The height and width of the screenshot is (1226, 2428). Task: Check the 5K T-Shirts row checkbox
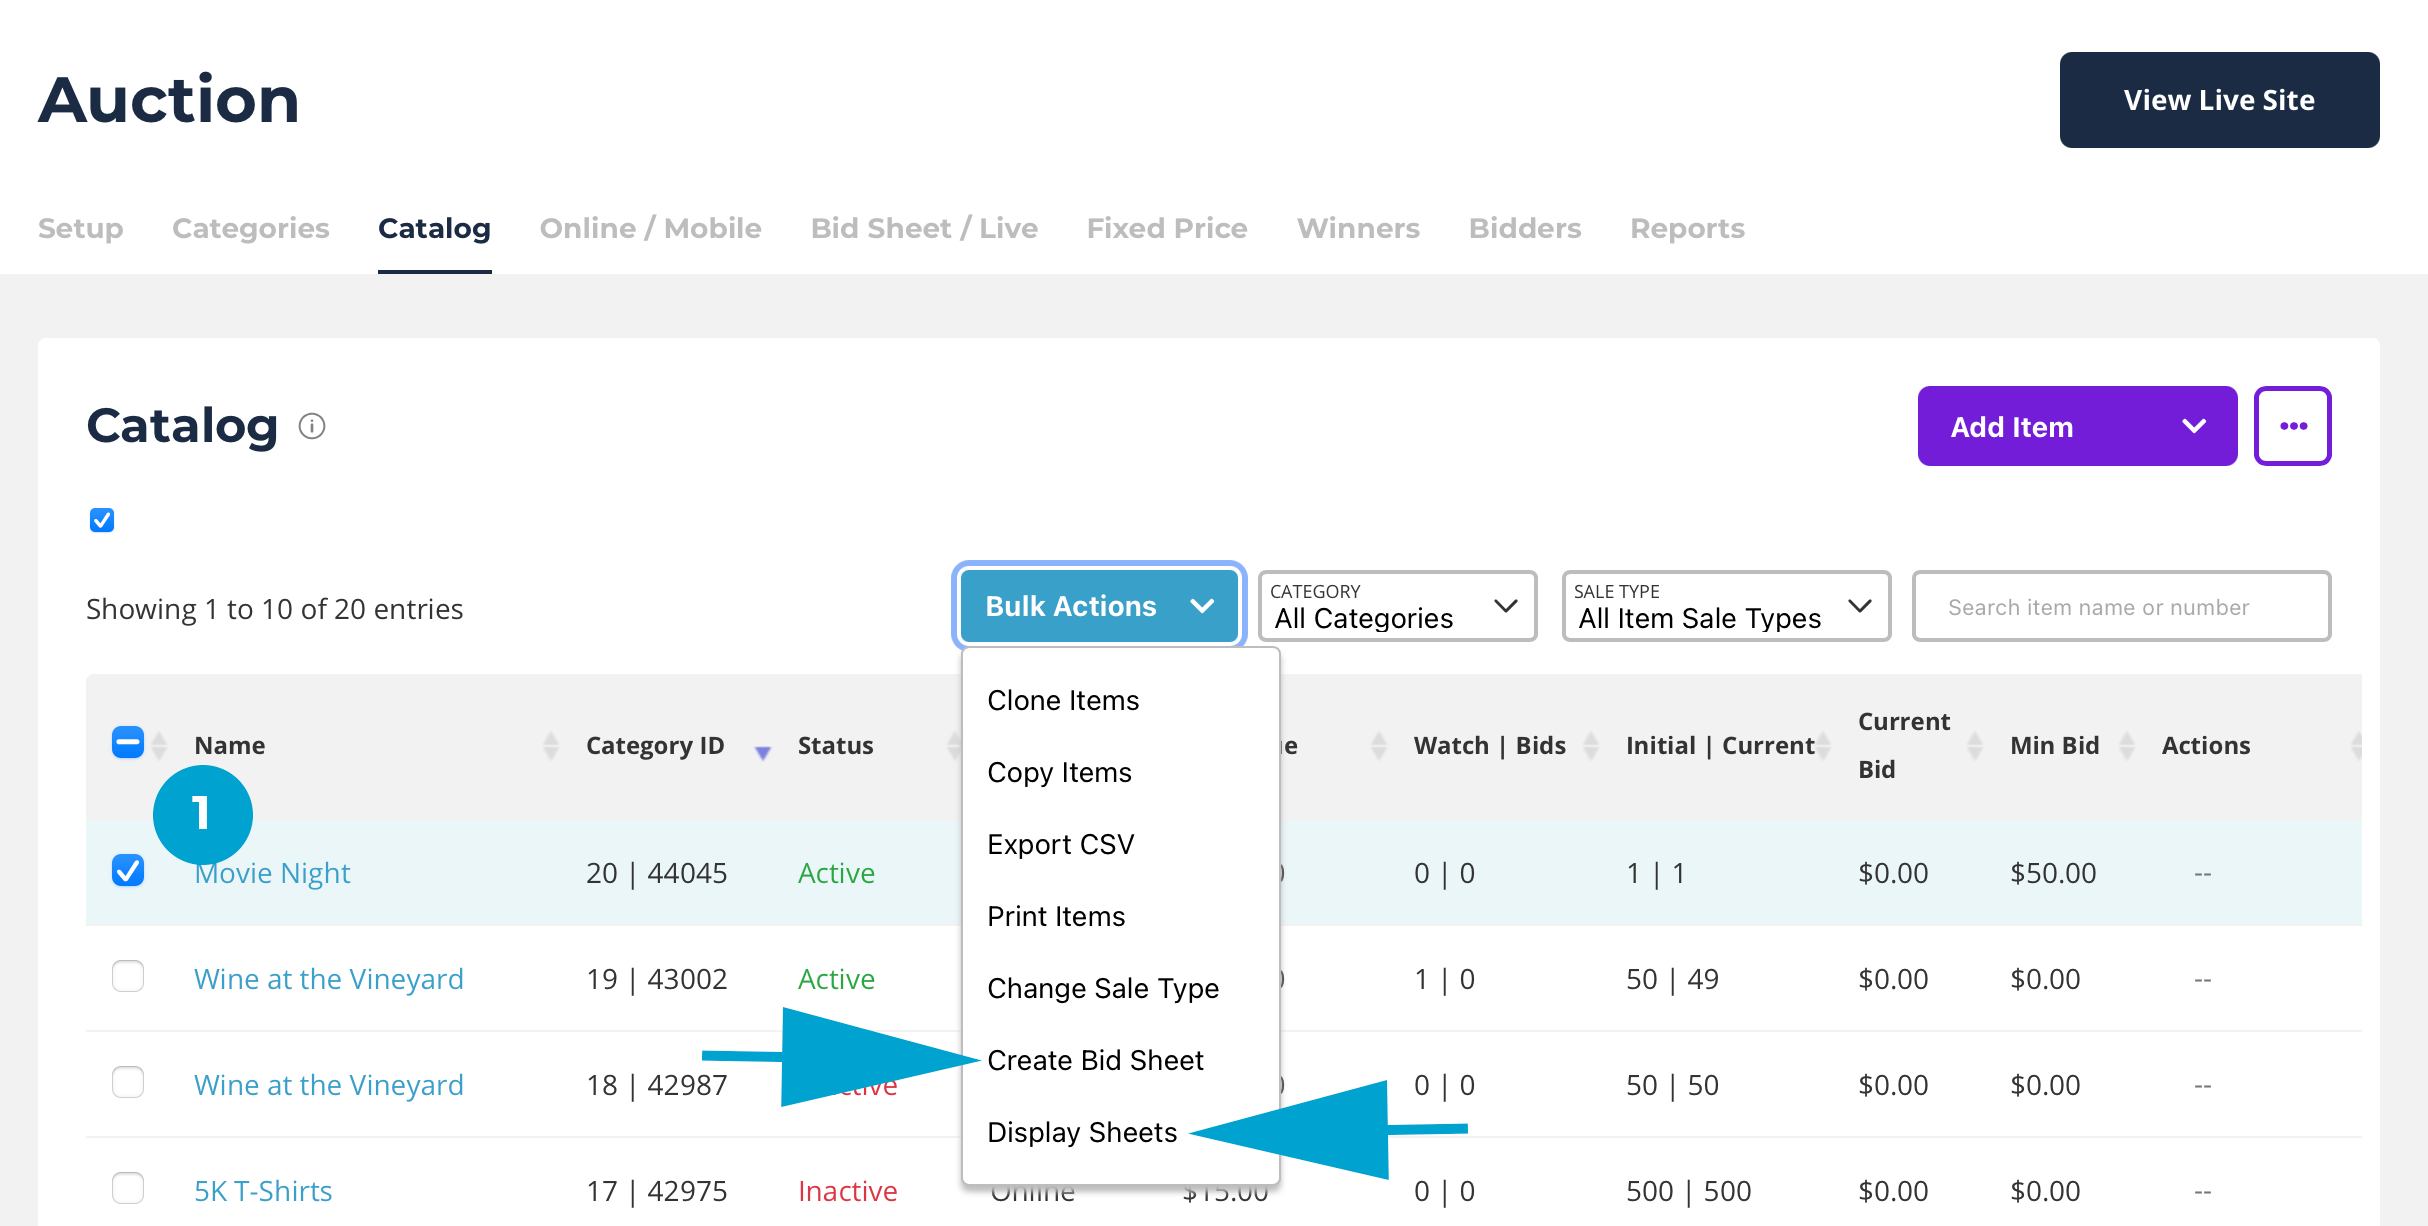pos(128,1189)
